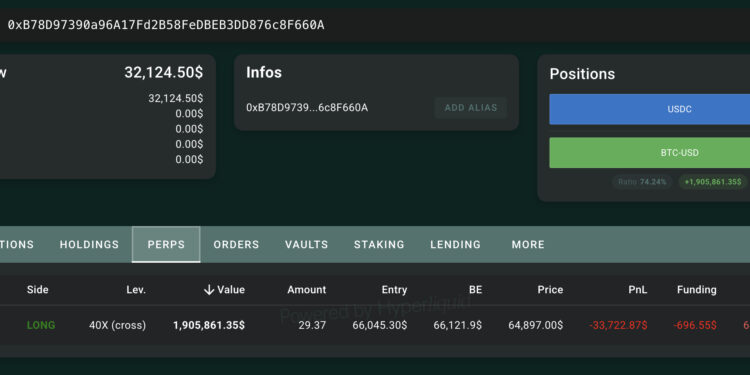
Task: Click the ADD ALIAS button
Action: click(x=471, y=108)
